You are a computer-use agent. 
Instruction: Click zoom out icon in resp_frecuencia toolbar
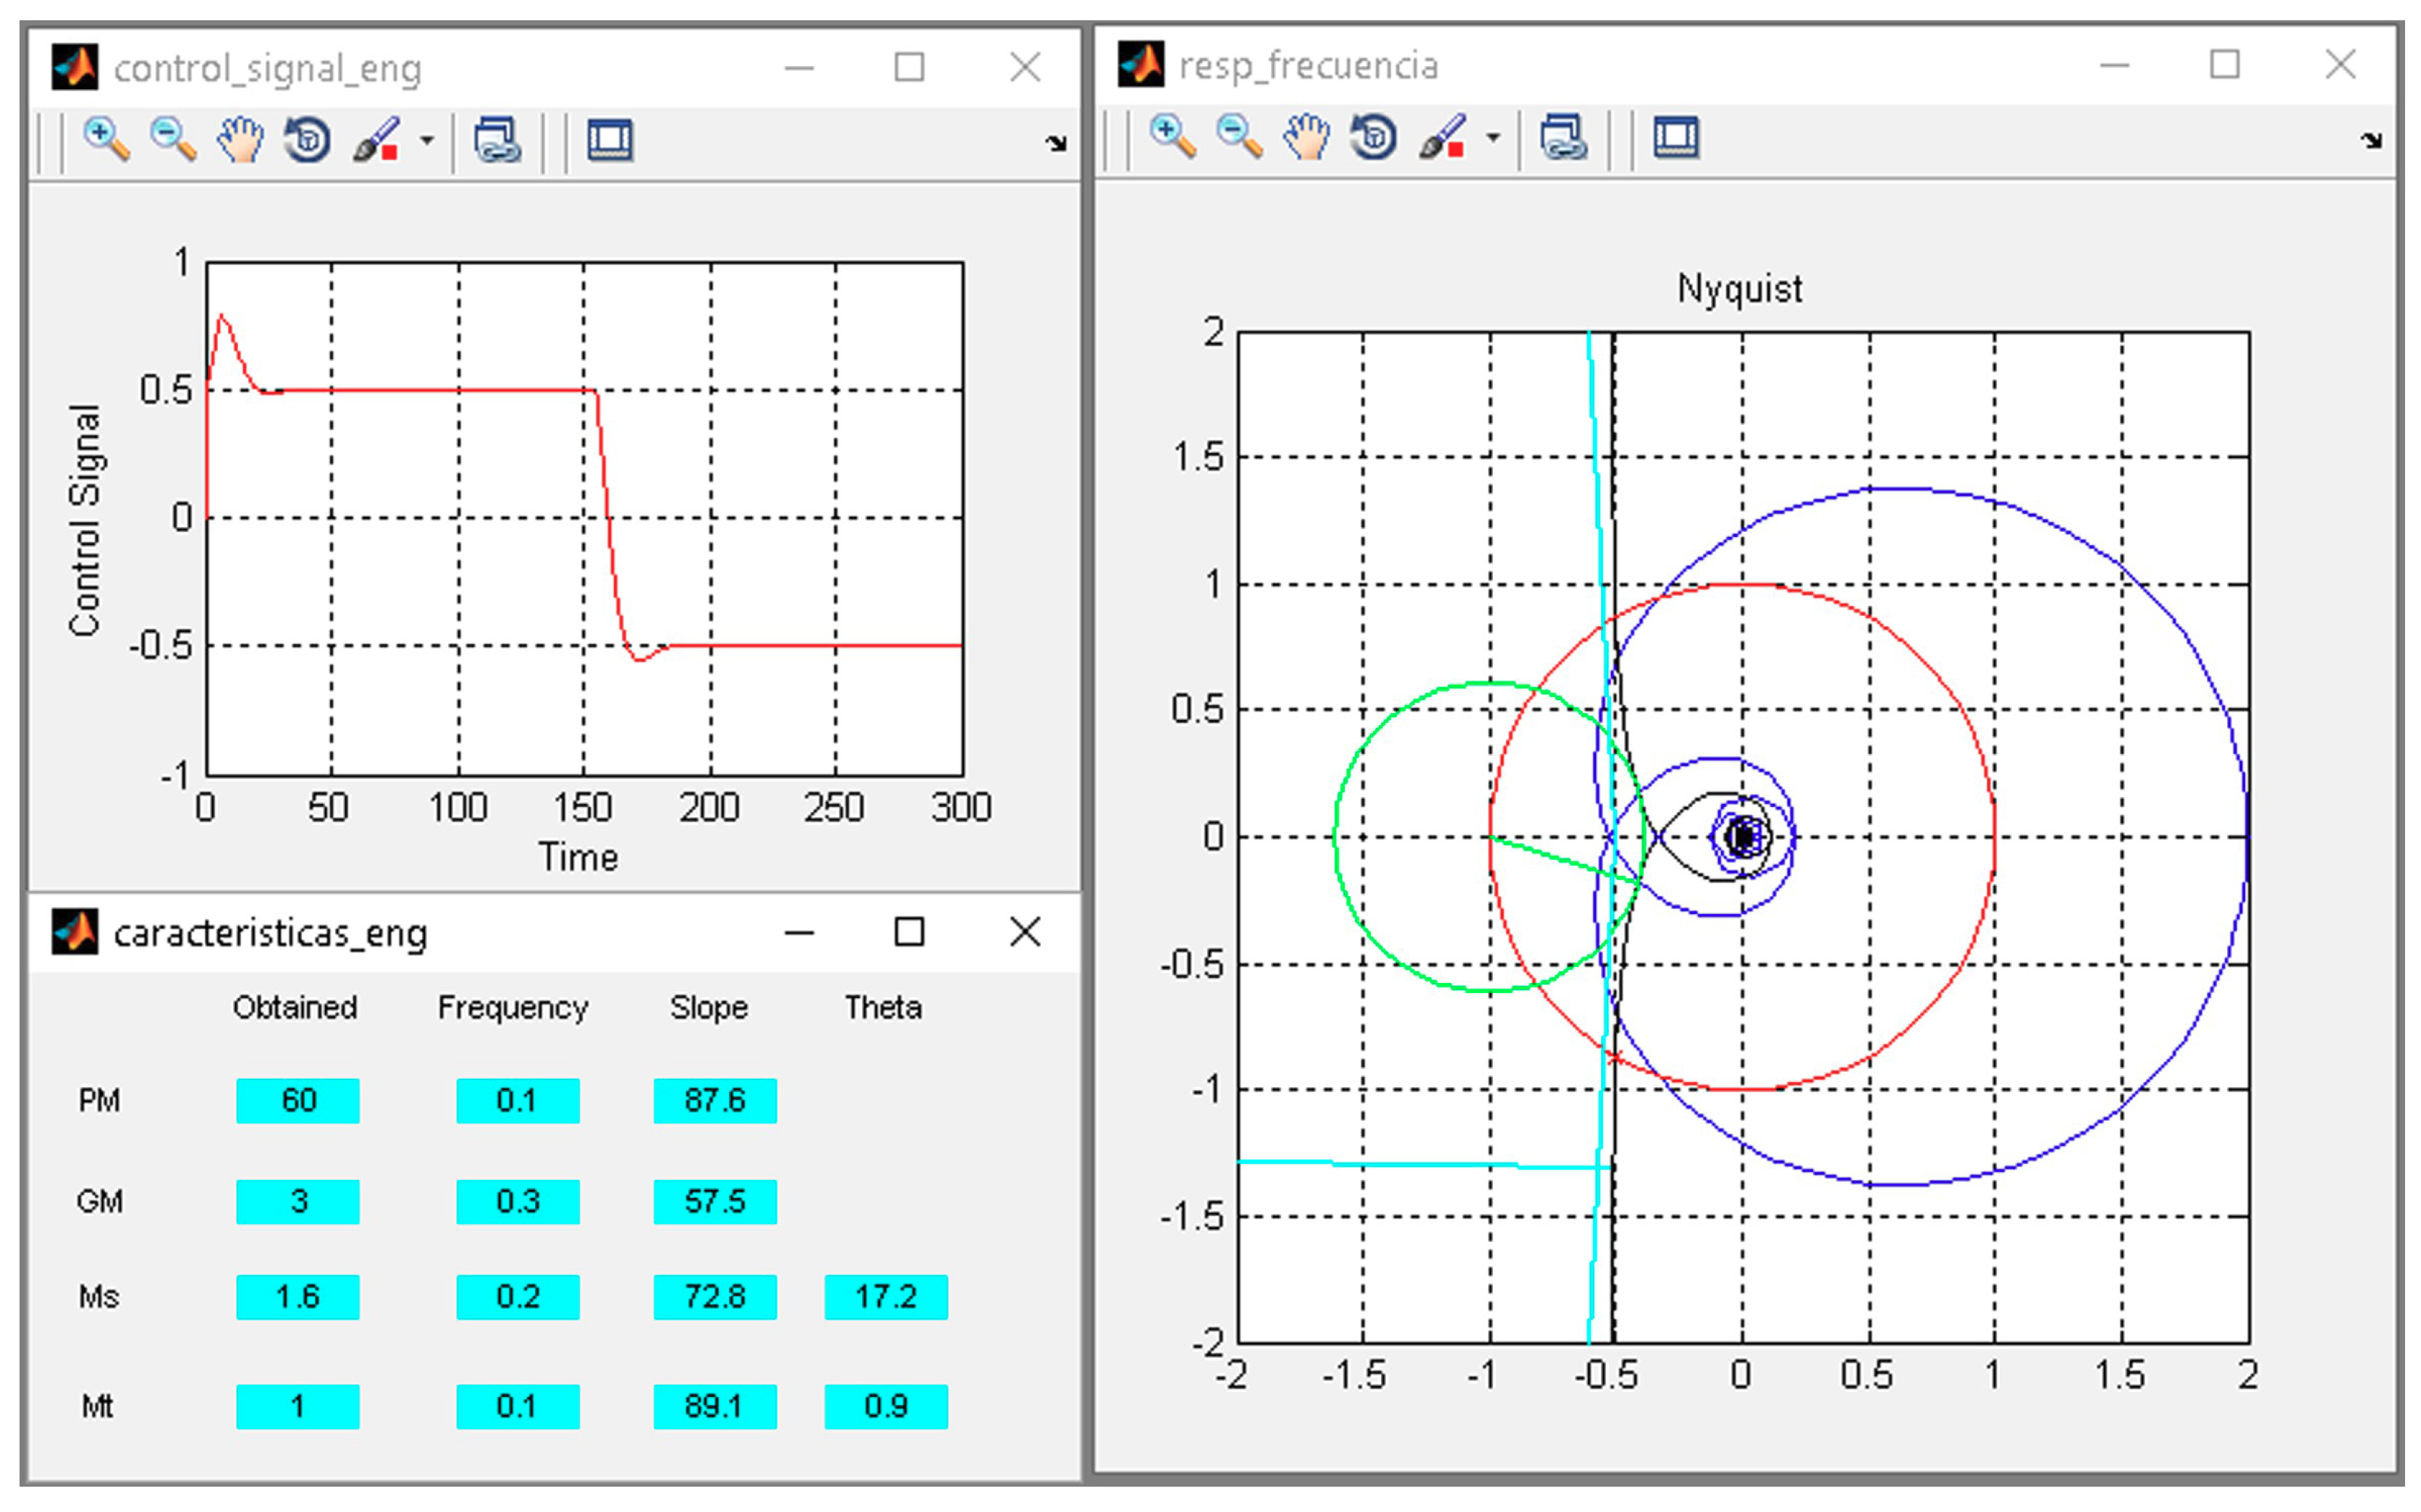1239,136
